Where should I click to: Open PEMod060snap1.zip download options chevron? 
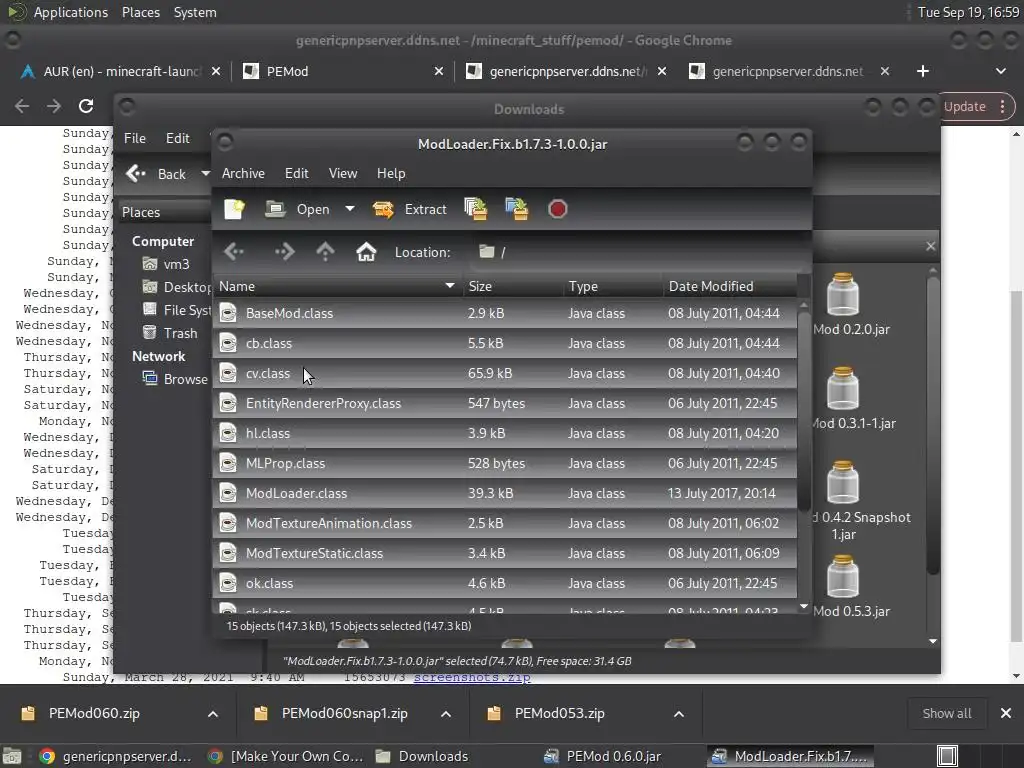[x=445, y=714]
